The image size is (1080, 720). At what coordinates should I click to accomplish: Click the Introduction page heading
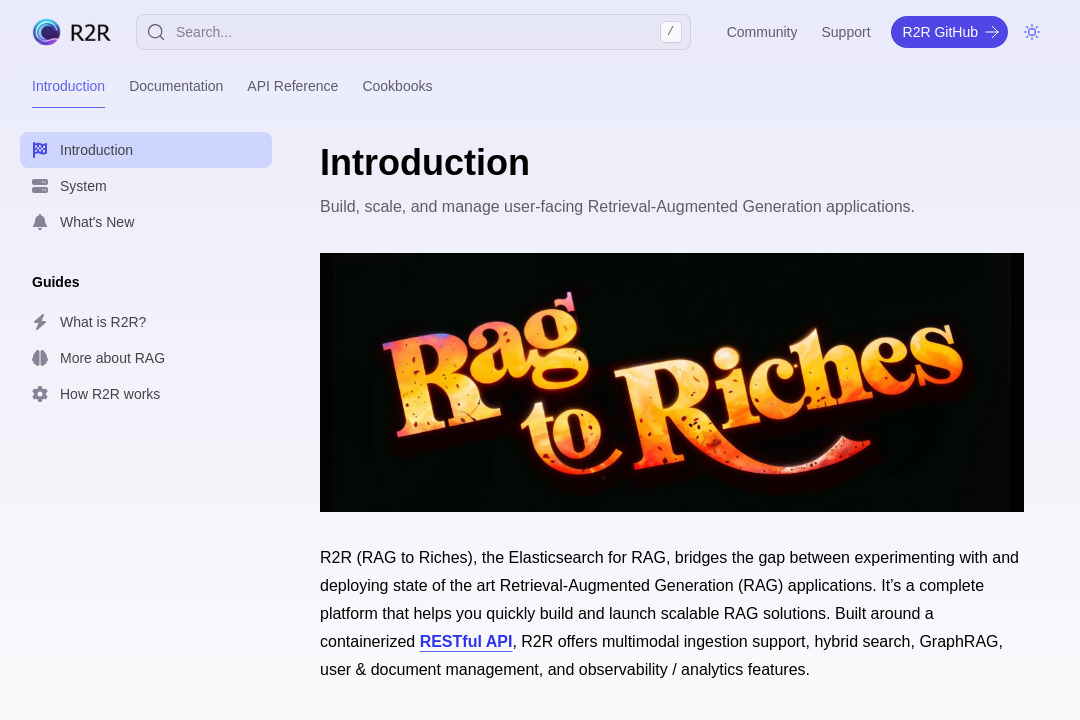pyautogui.click(x=424, y=163)
